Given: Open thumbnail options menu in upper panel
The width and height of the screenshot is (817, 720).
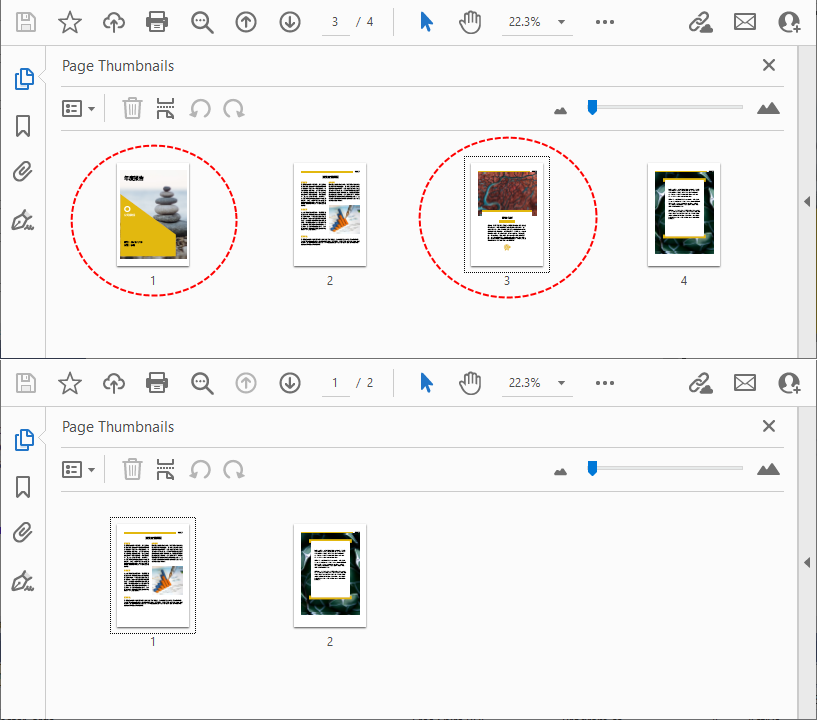Looking at the screenshot, I should [78, 109].
